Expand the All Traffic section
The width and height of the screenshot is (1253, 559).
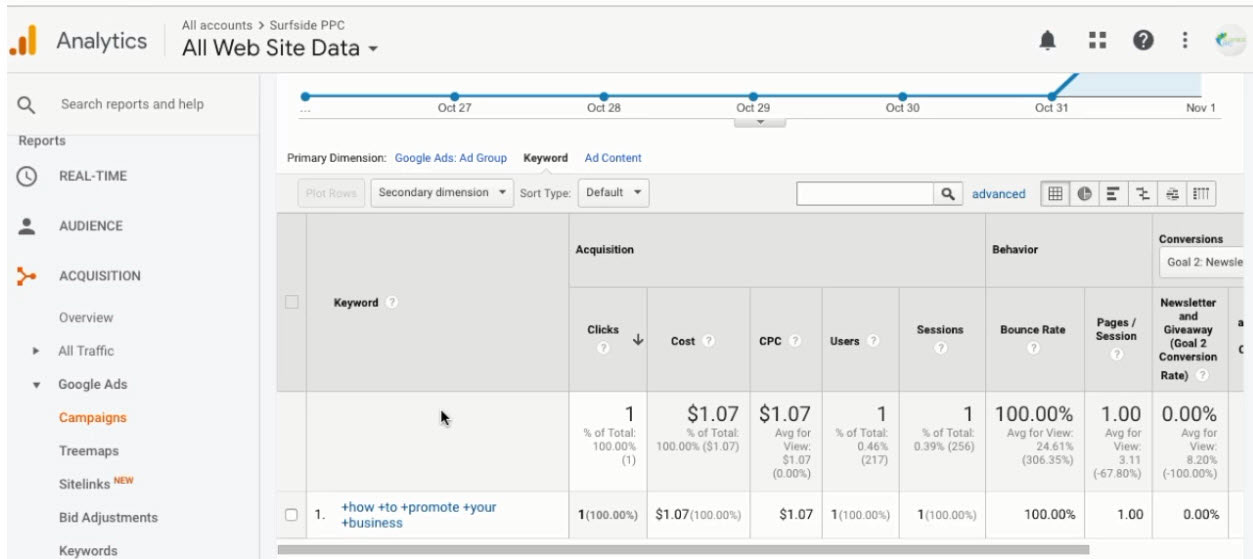click(36, 351)
